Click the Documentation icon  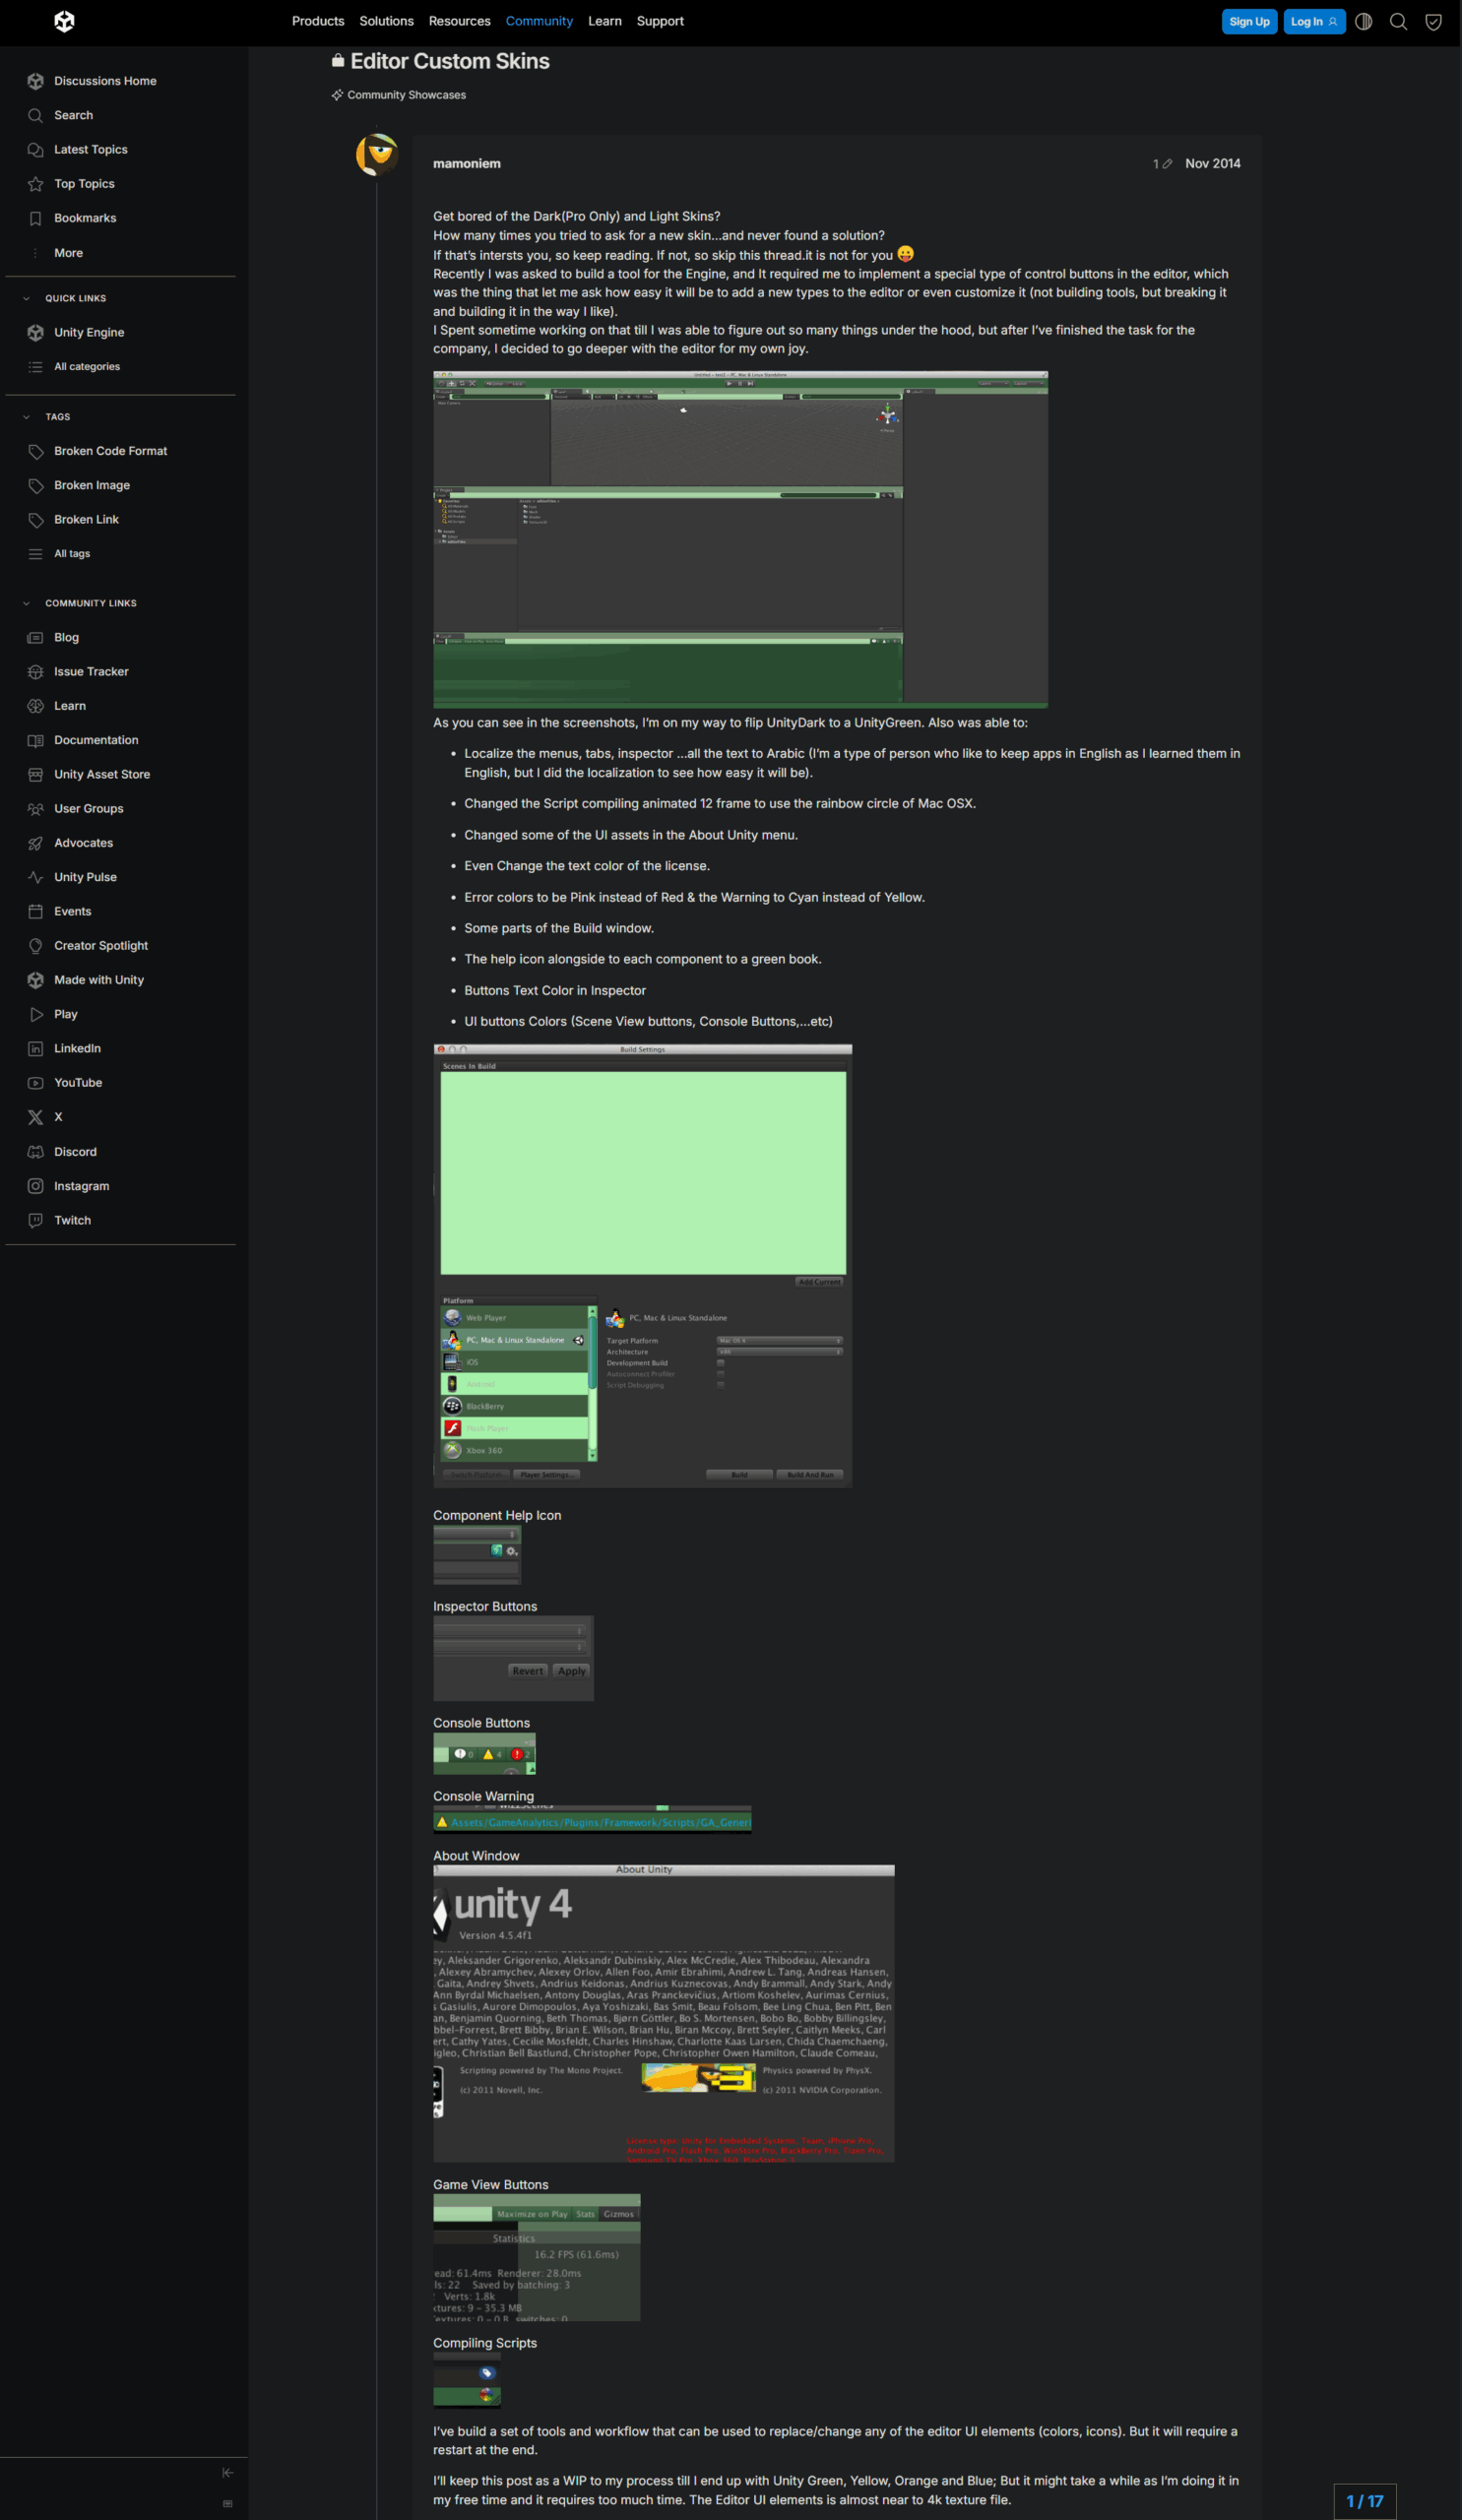36,740
